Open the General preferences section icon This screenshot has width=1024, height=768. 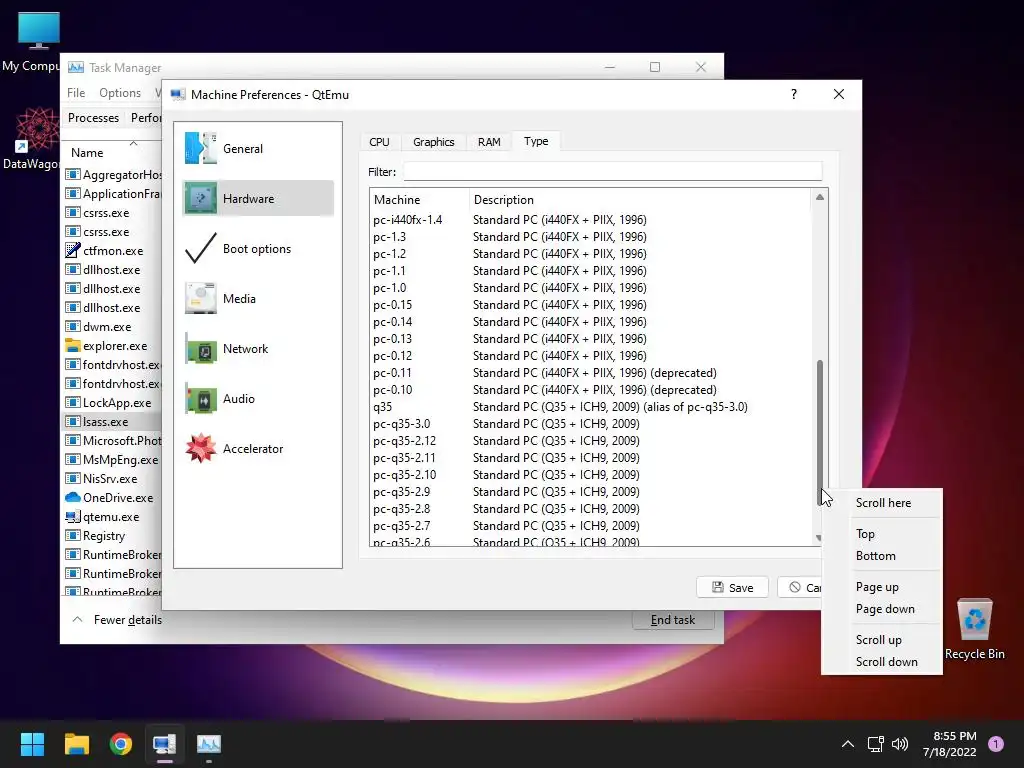click(x=200, y=148)
